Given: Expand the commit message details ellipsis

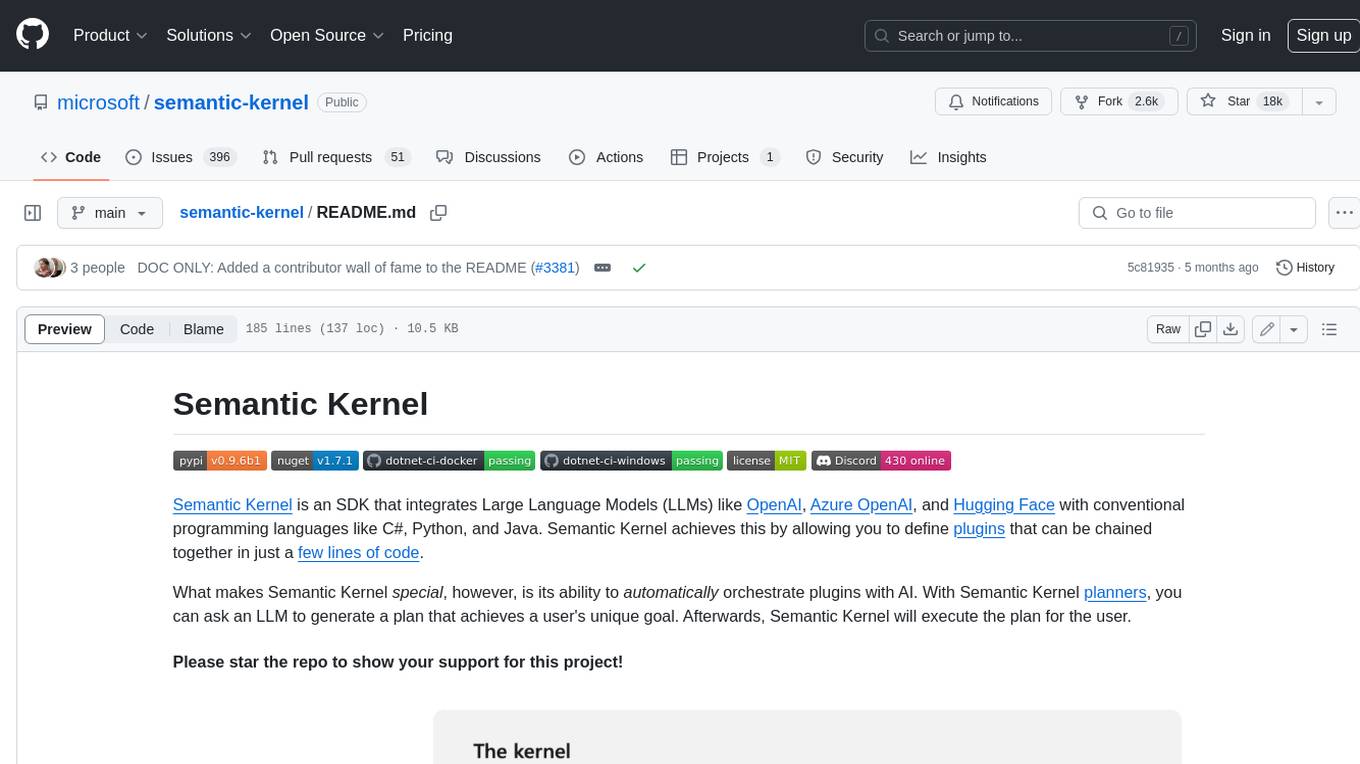Looking at the screenshot, I should 602,268.
